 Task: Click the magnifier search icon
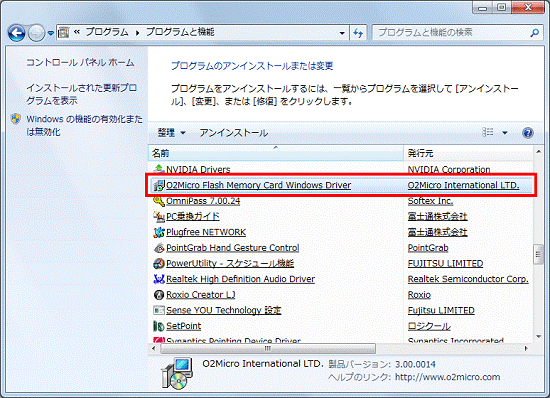click(x=535, y=33)
